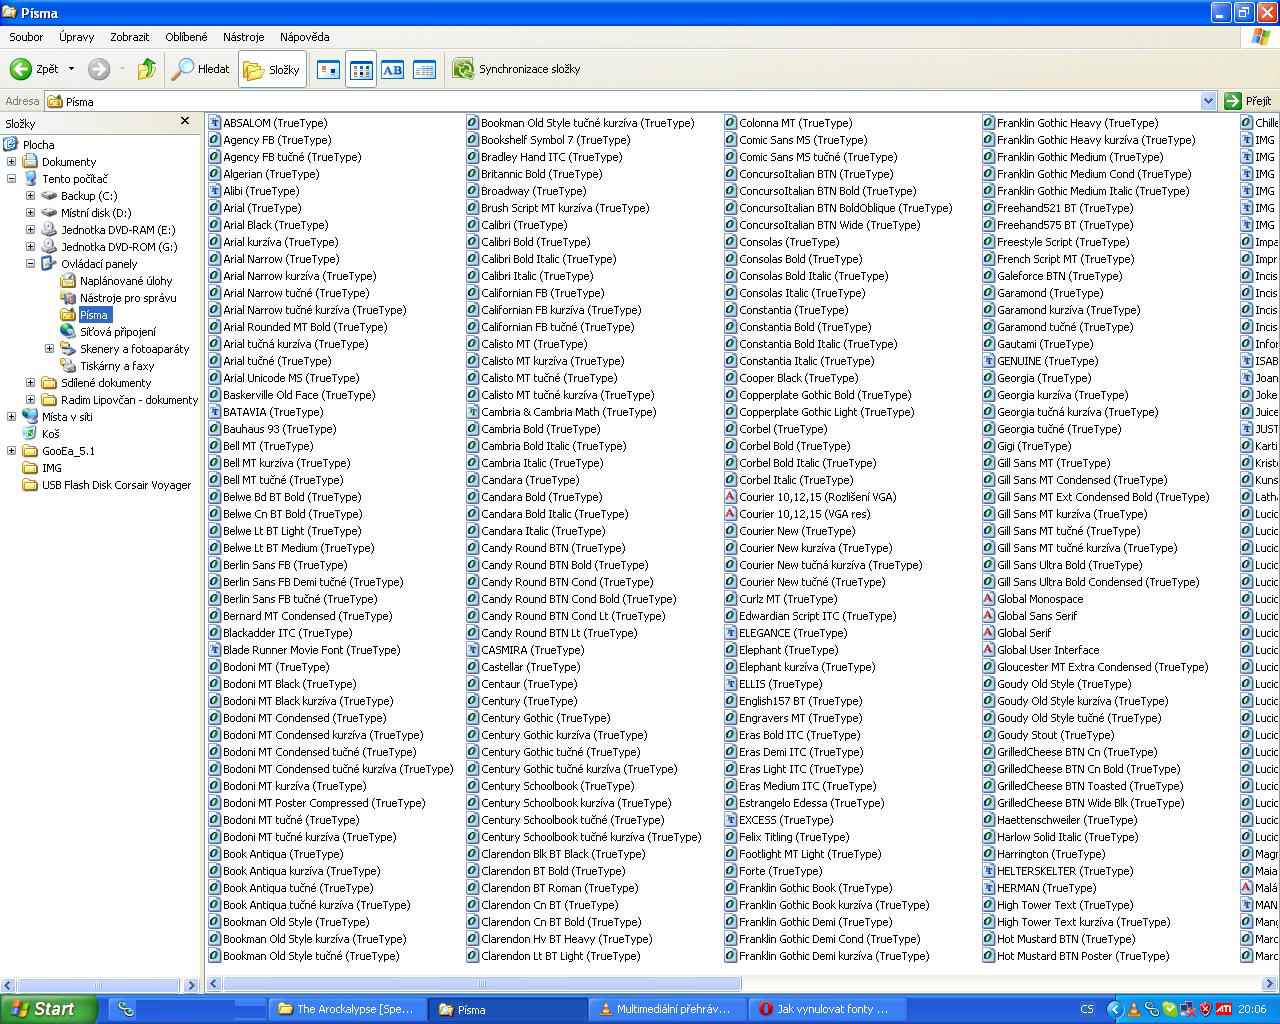
Task: Go back with the Zpět button
Action: pos(34,69)
